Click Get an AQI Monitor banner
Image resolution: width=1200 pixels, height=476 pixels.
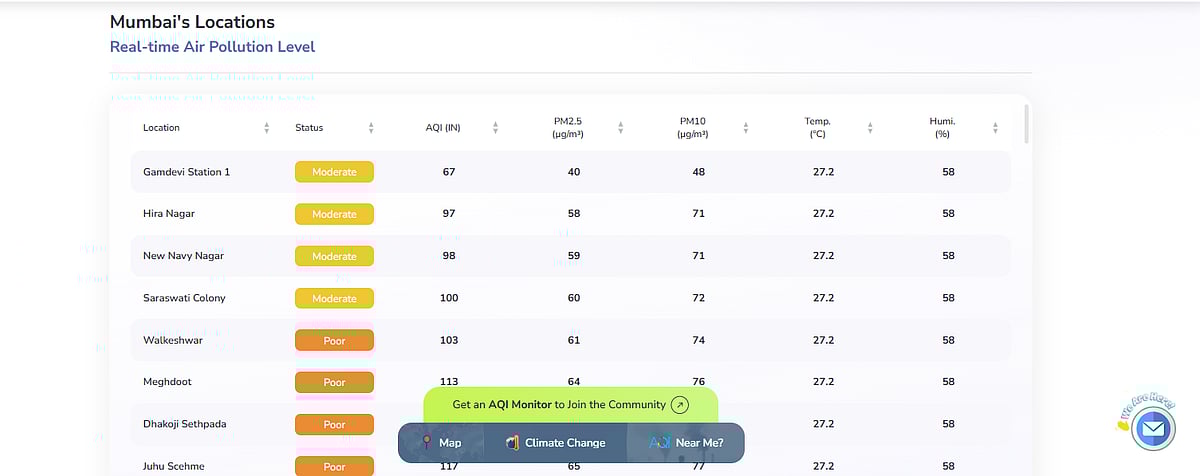(558, 405)
